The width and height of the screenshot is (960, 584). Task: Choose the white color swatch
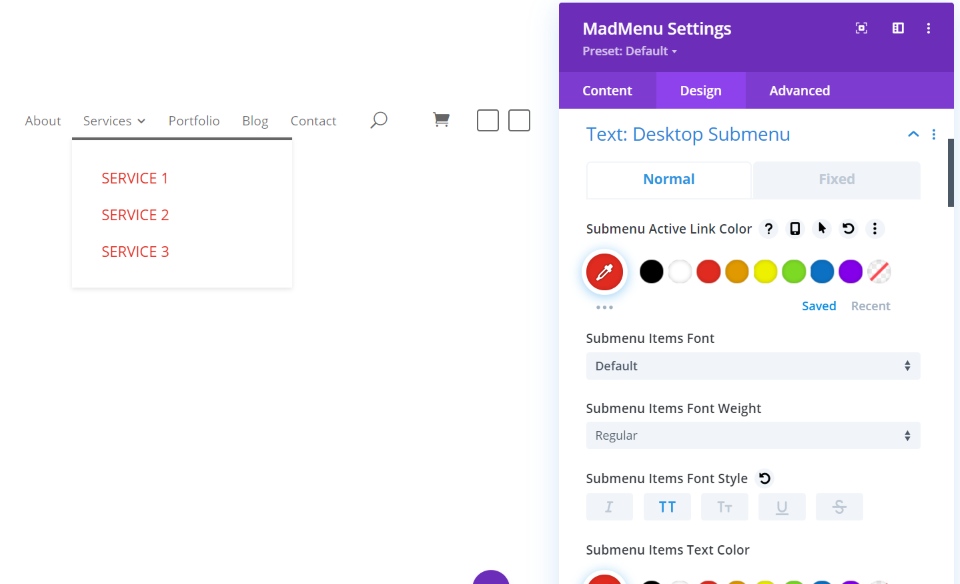point(680,272)
